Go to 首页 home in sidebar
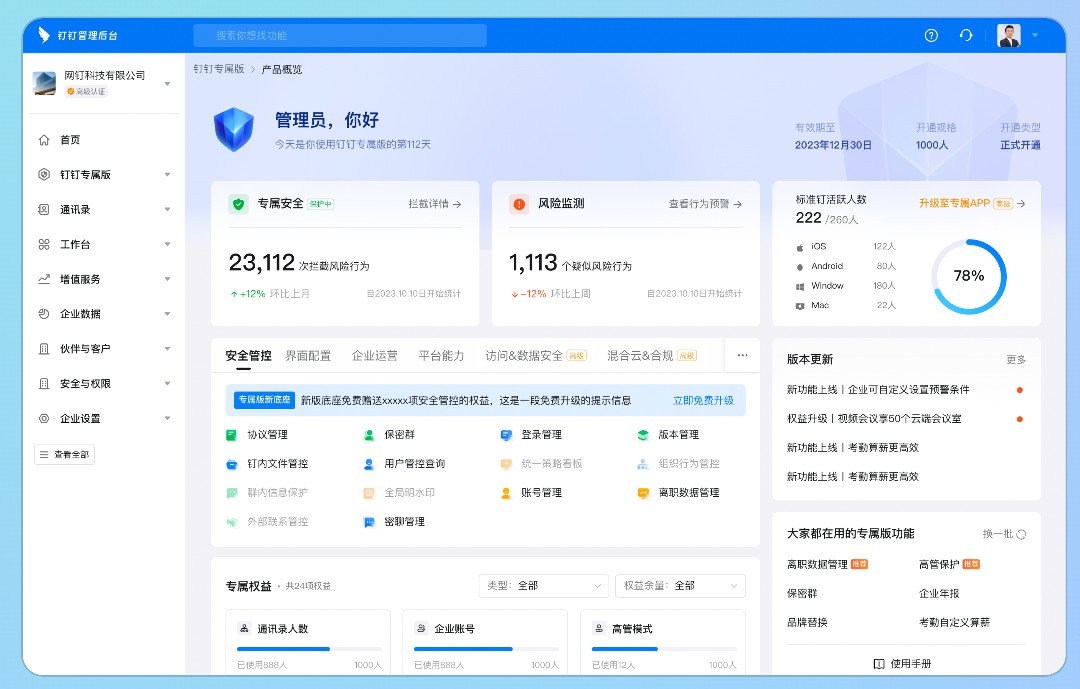The image size is (1080, 689). 70,140
